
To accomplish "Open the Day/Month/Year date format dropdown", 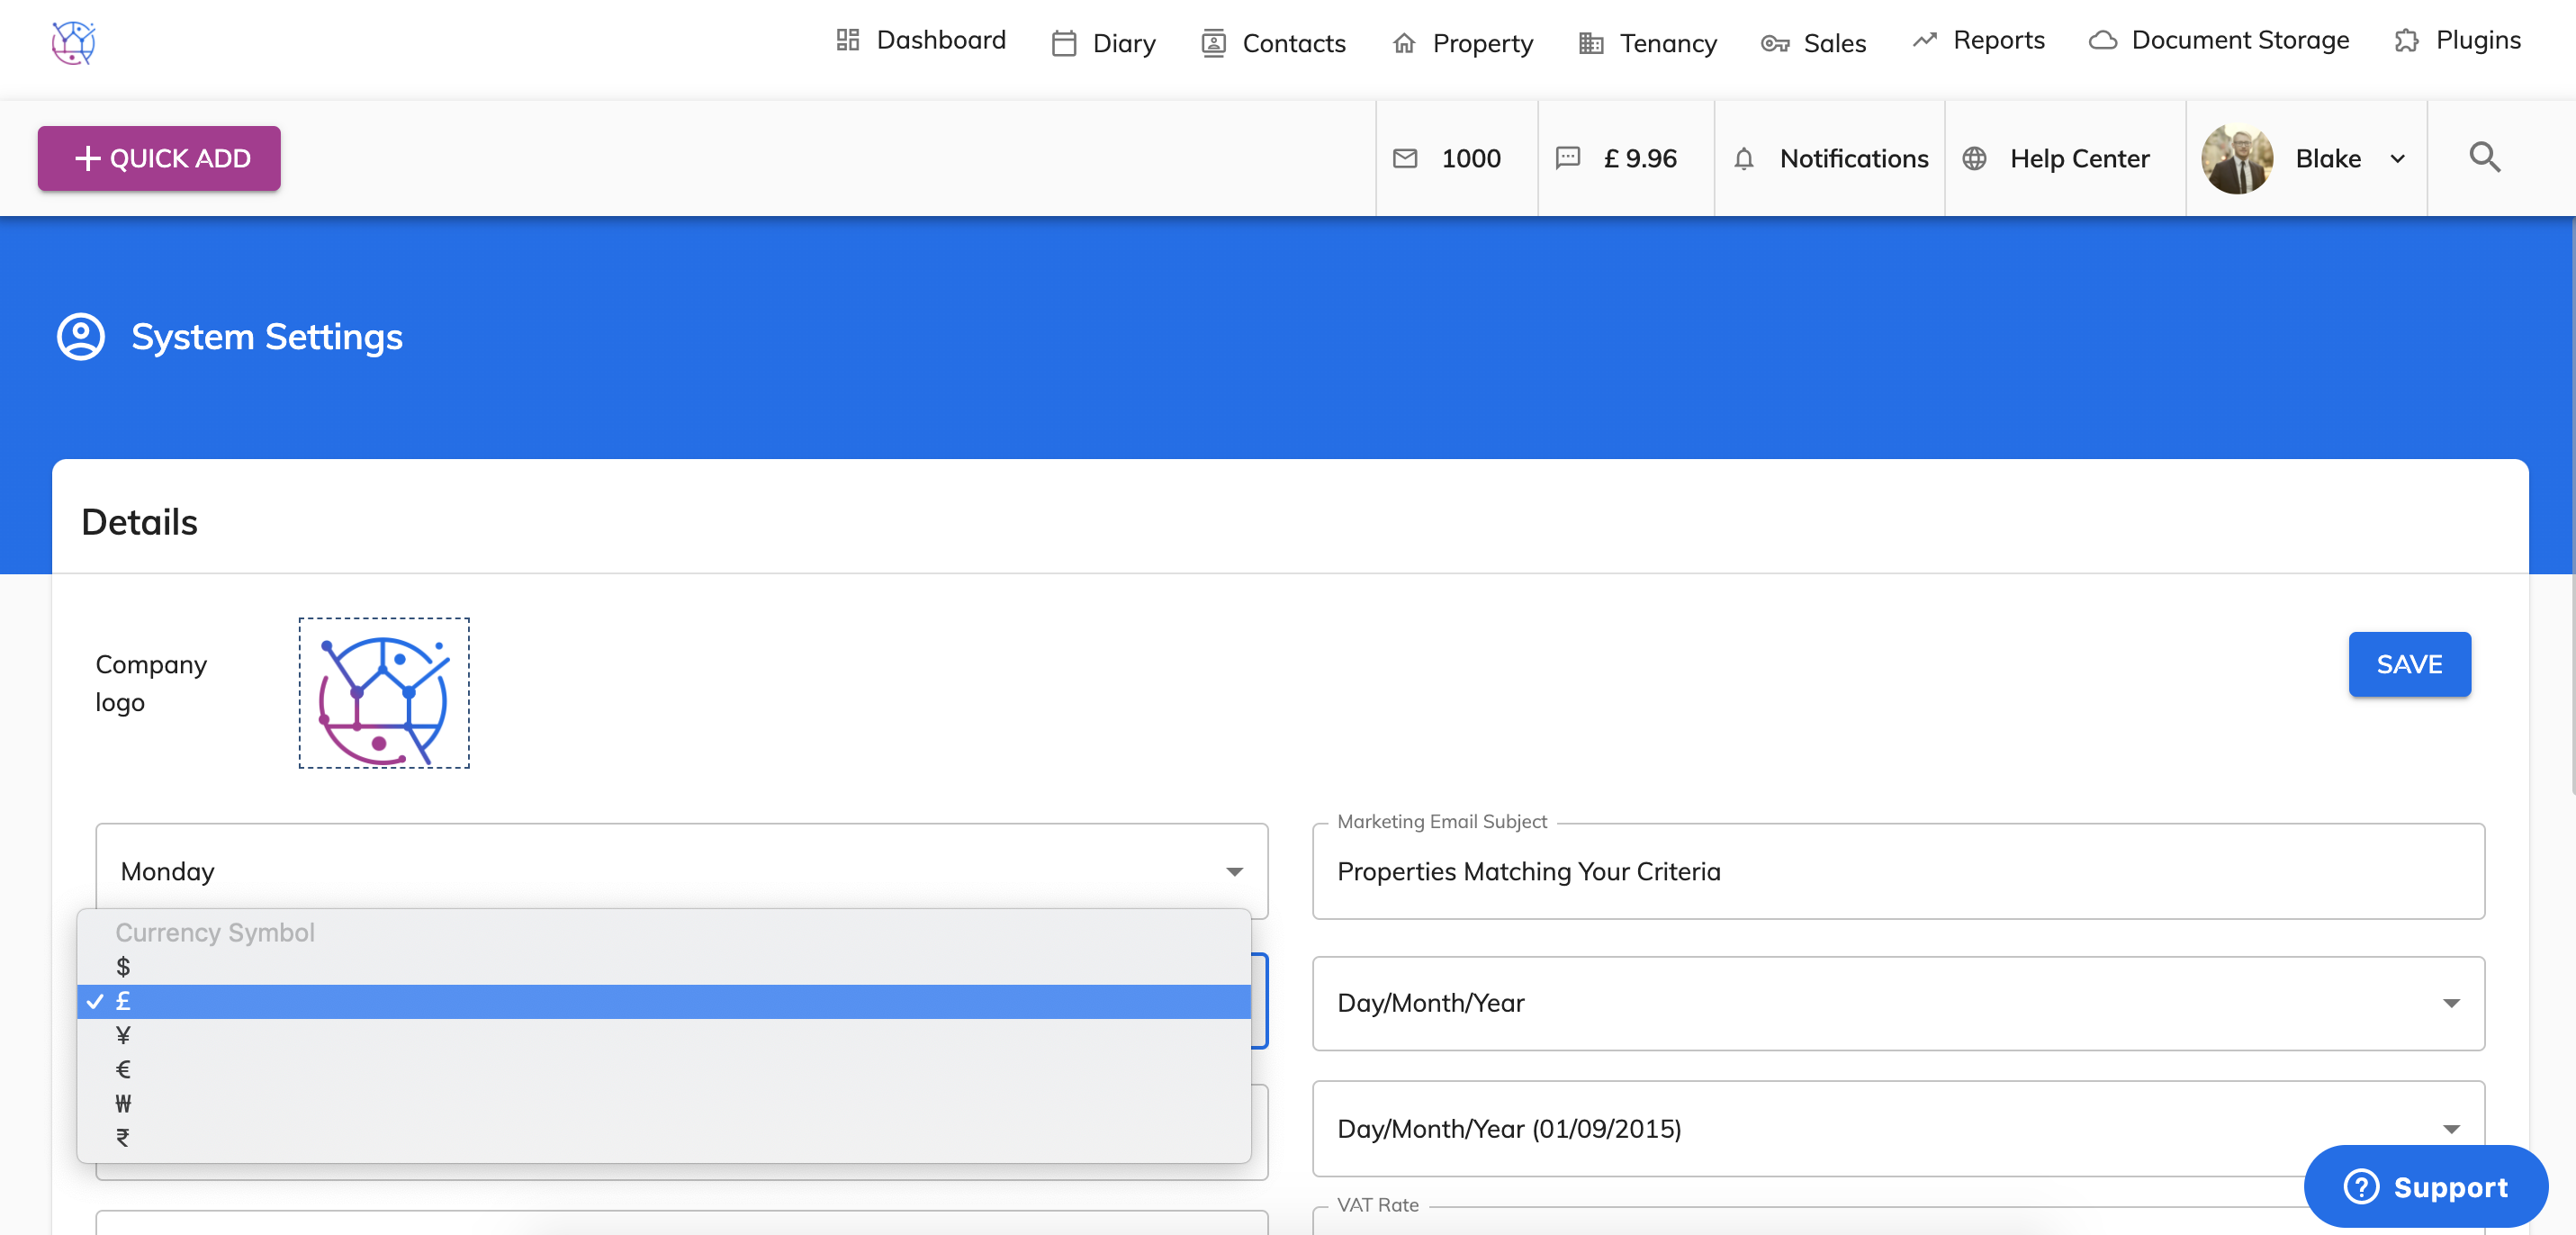I will [x=1897, y=1003].
